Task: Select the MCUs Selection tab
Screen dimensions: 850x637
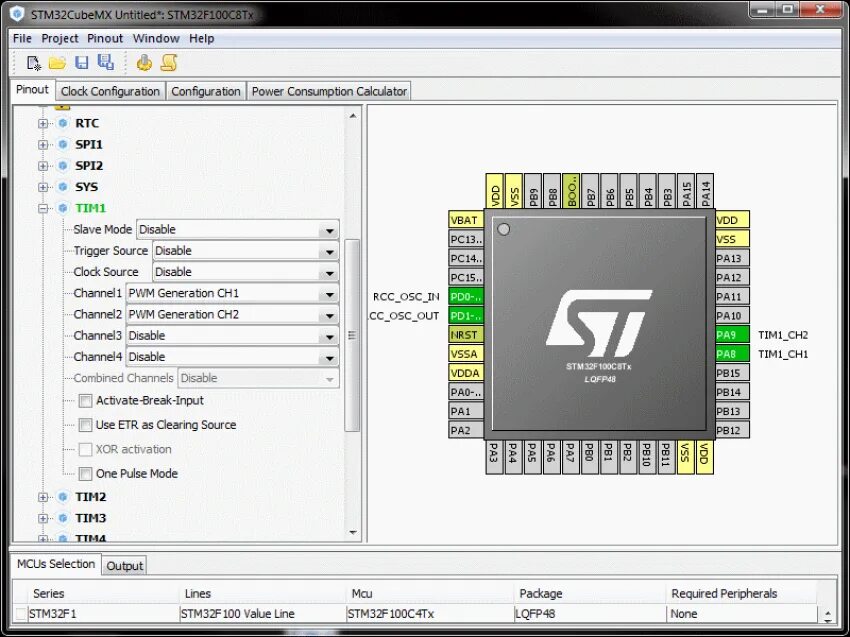Action: 56,564
